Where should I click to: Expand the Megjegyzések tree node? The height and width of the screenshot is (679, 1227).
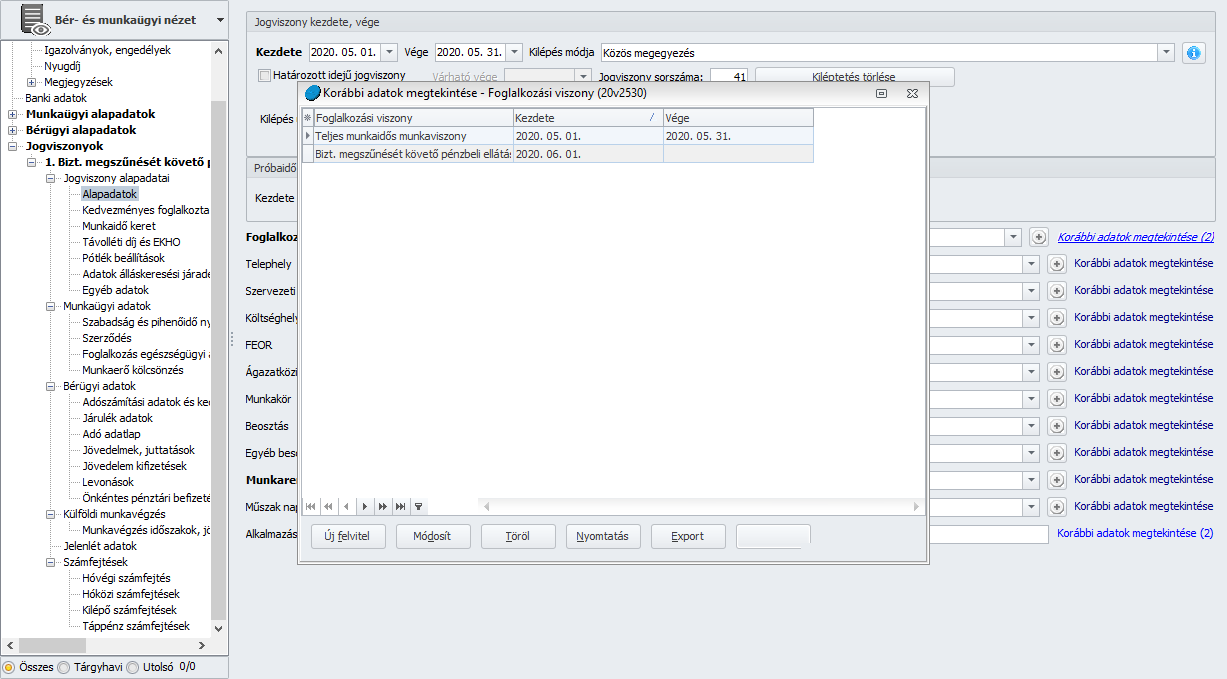pyautogui.click(x=31, y=82)
